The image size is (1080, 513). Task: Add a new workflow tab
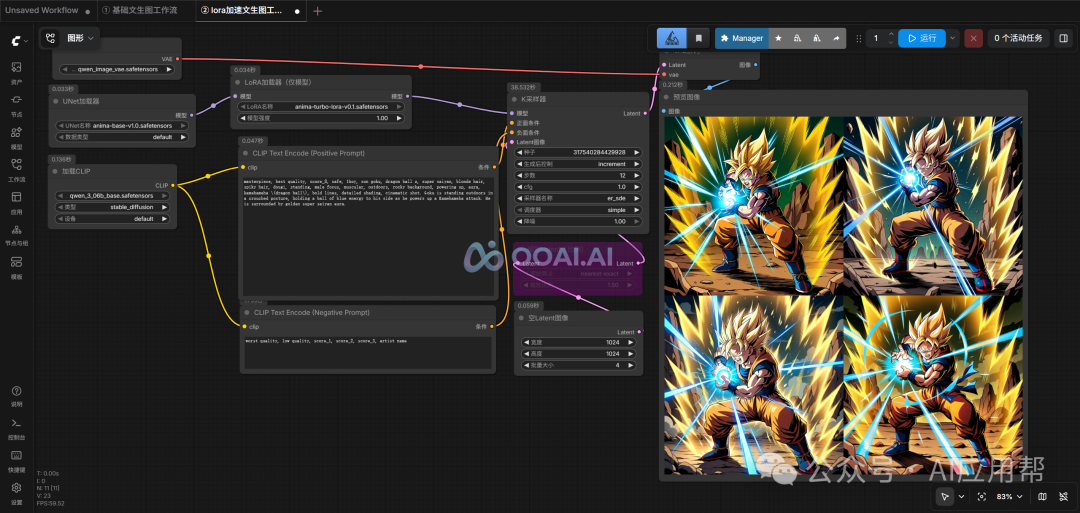pos(318,11)
